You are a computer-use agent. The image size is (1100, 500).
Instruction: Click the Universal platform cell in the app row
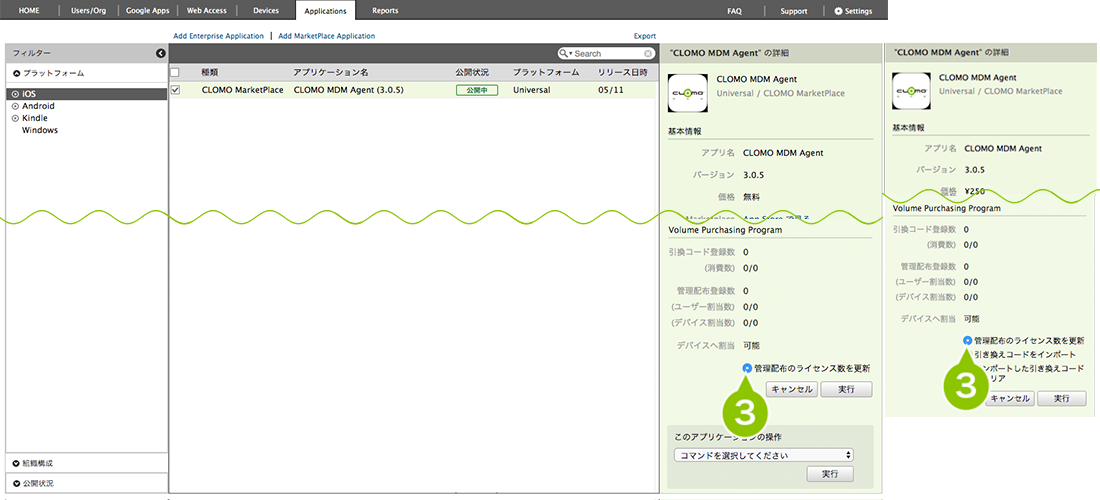(x=532, y=90)
